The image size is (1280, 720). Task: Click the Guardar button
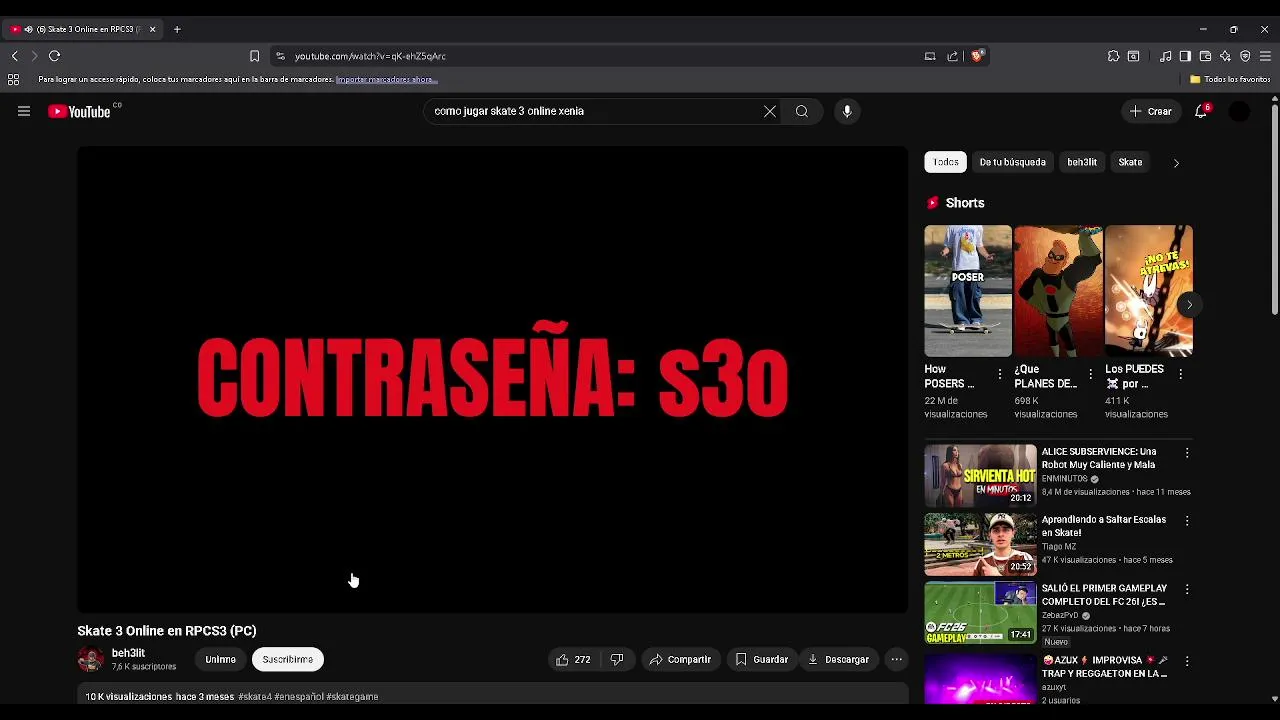pyautogui.click(x=762, y=659)
